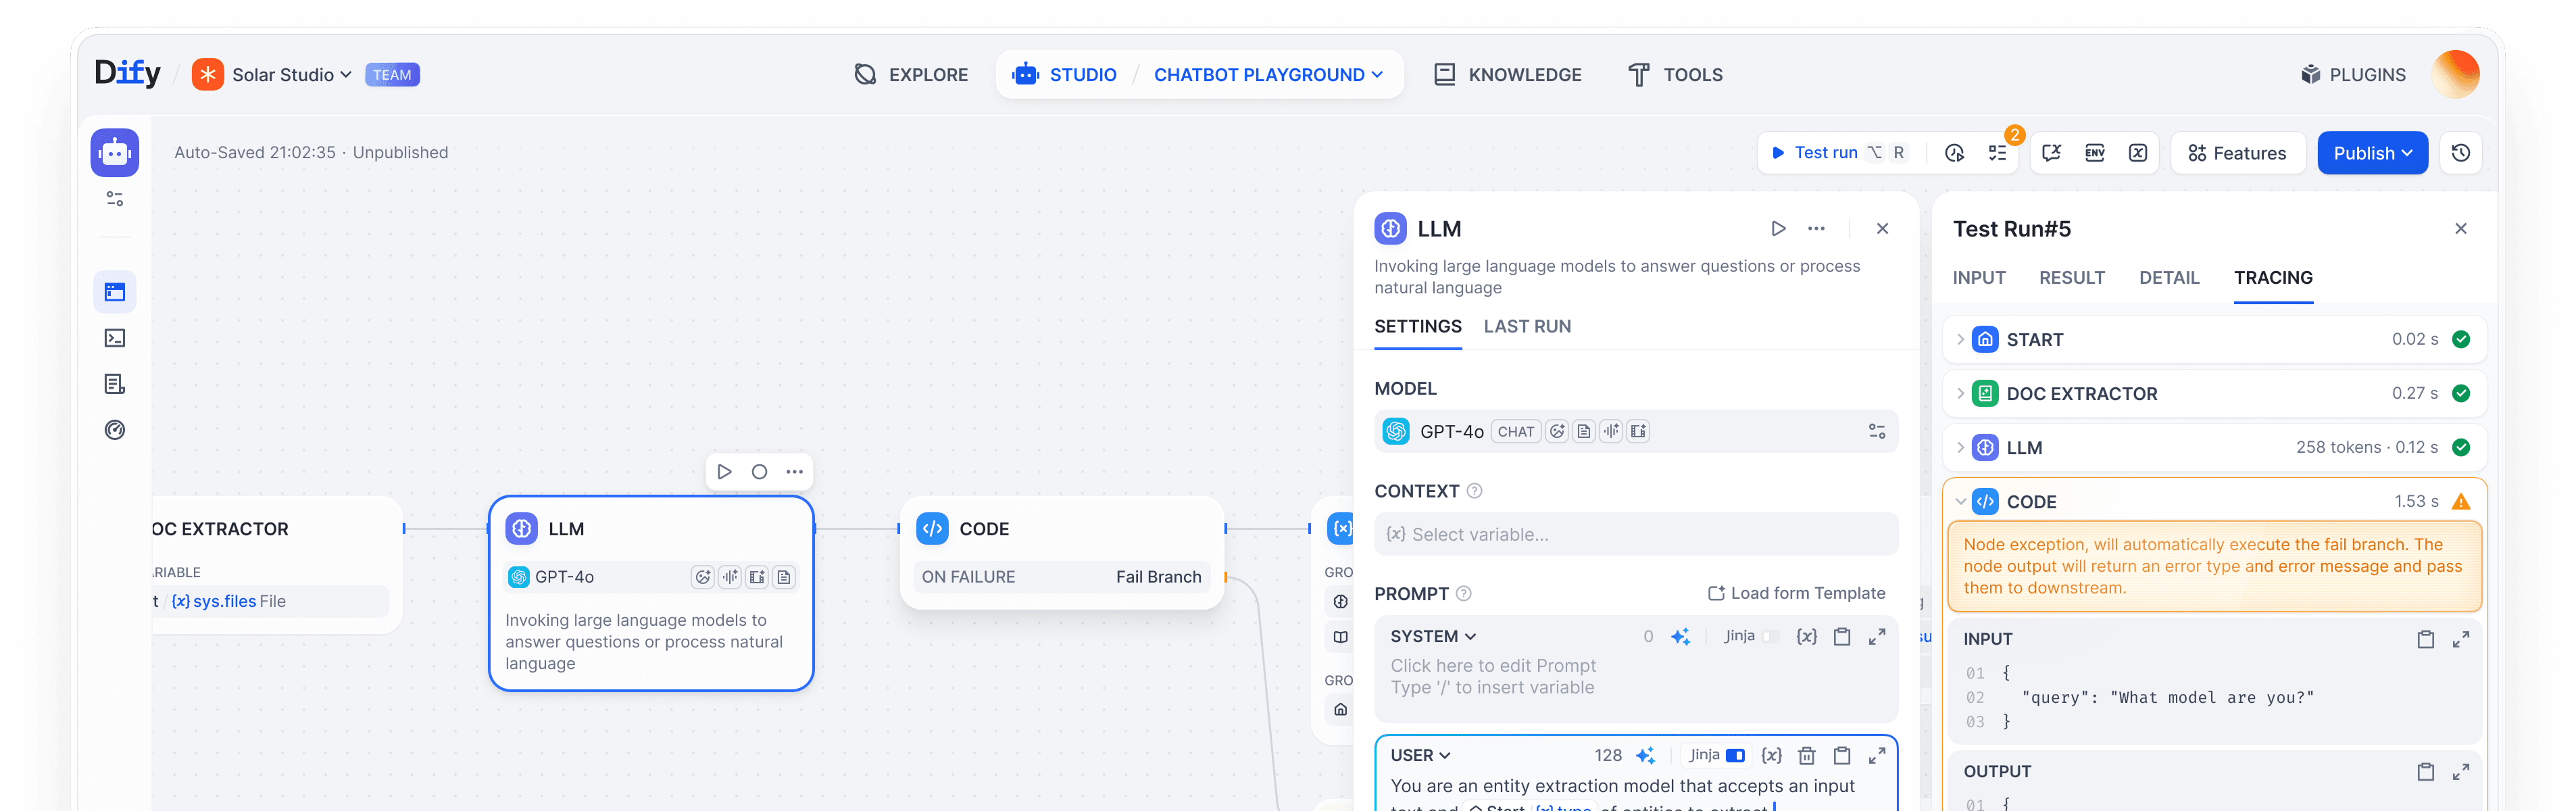Expand the INPUT code block to fullscreen

[2460, 639]
